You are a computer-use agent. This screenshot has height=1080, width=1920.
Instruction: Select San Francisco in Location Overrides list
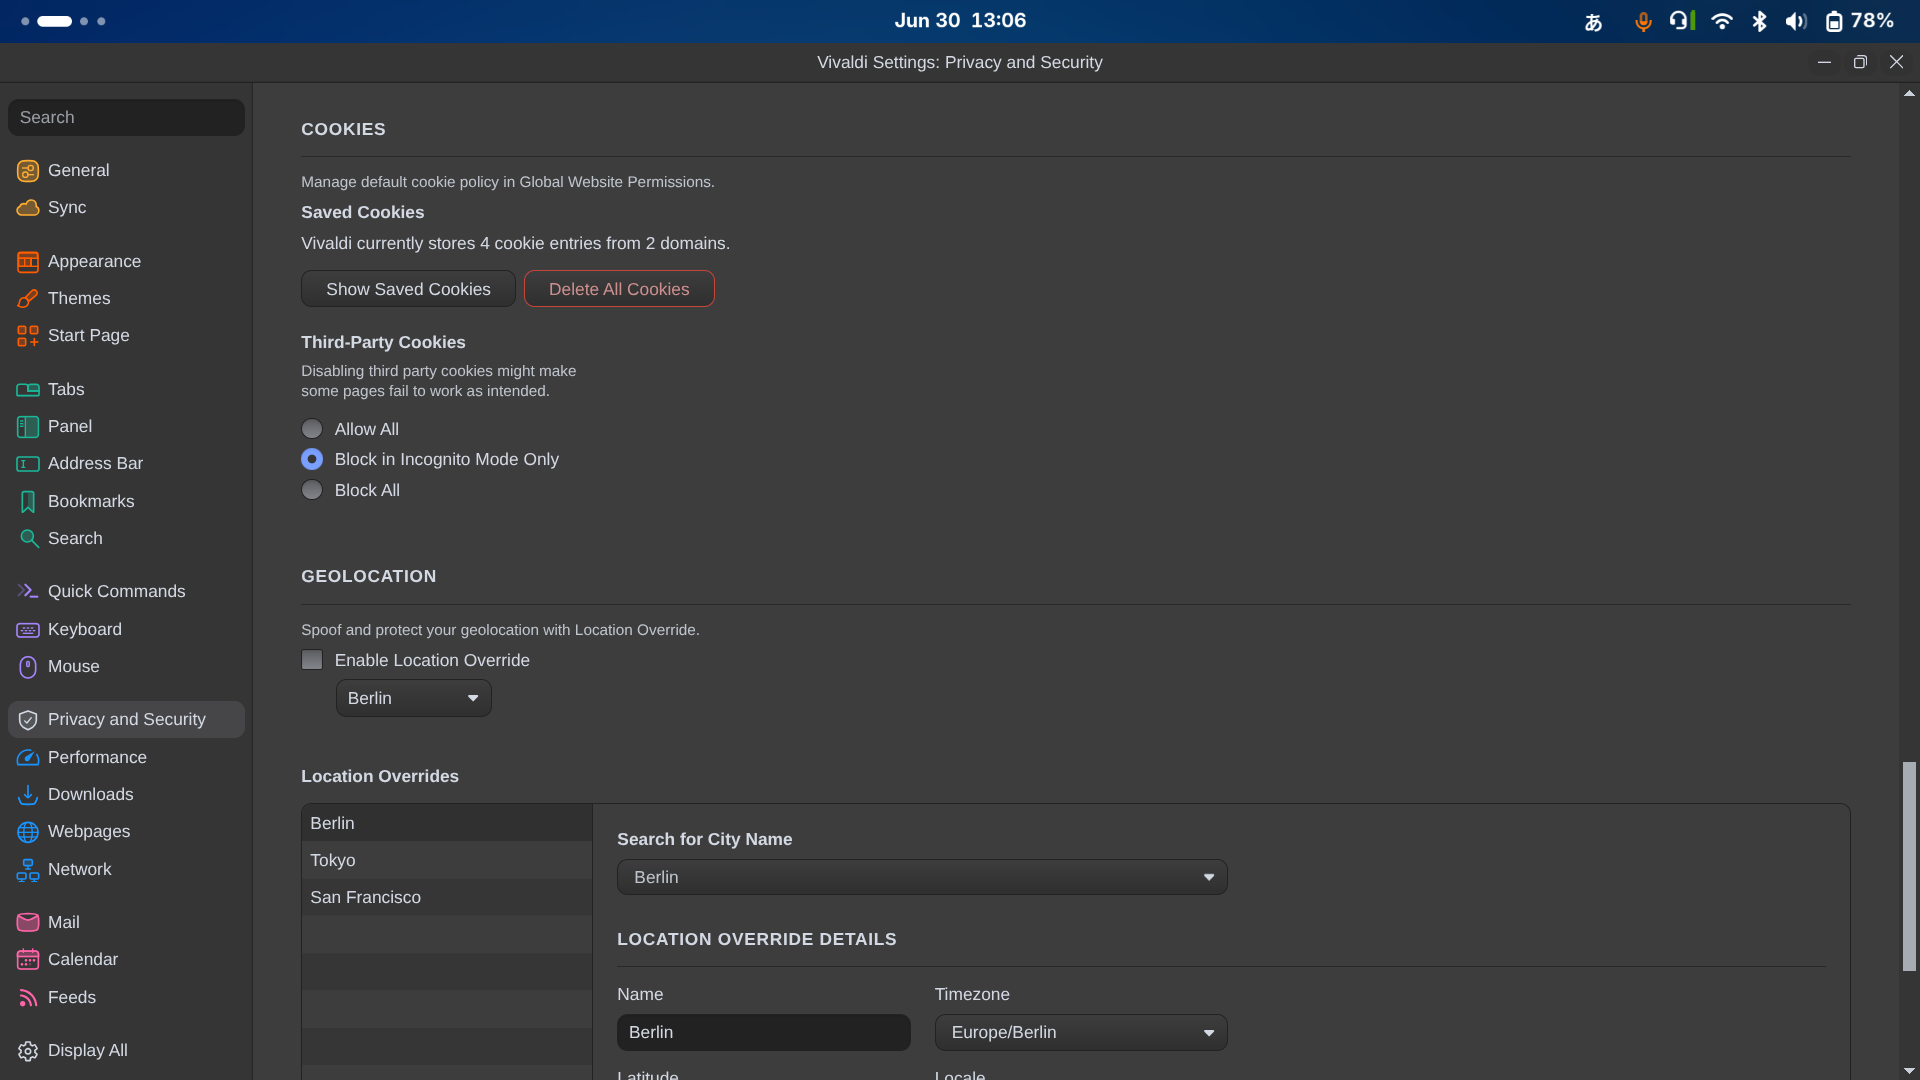(447, 897)
